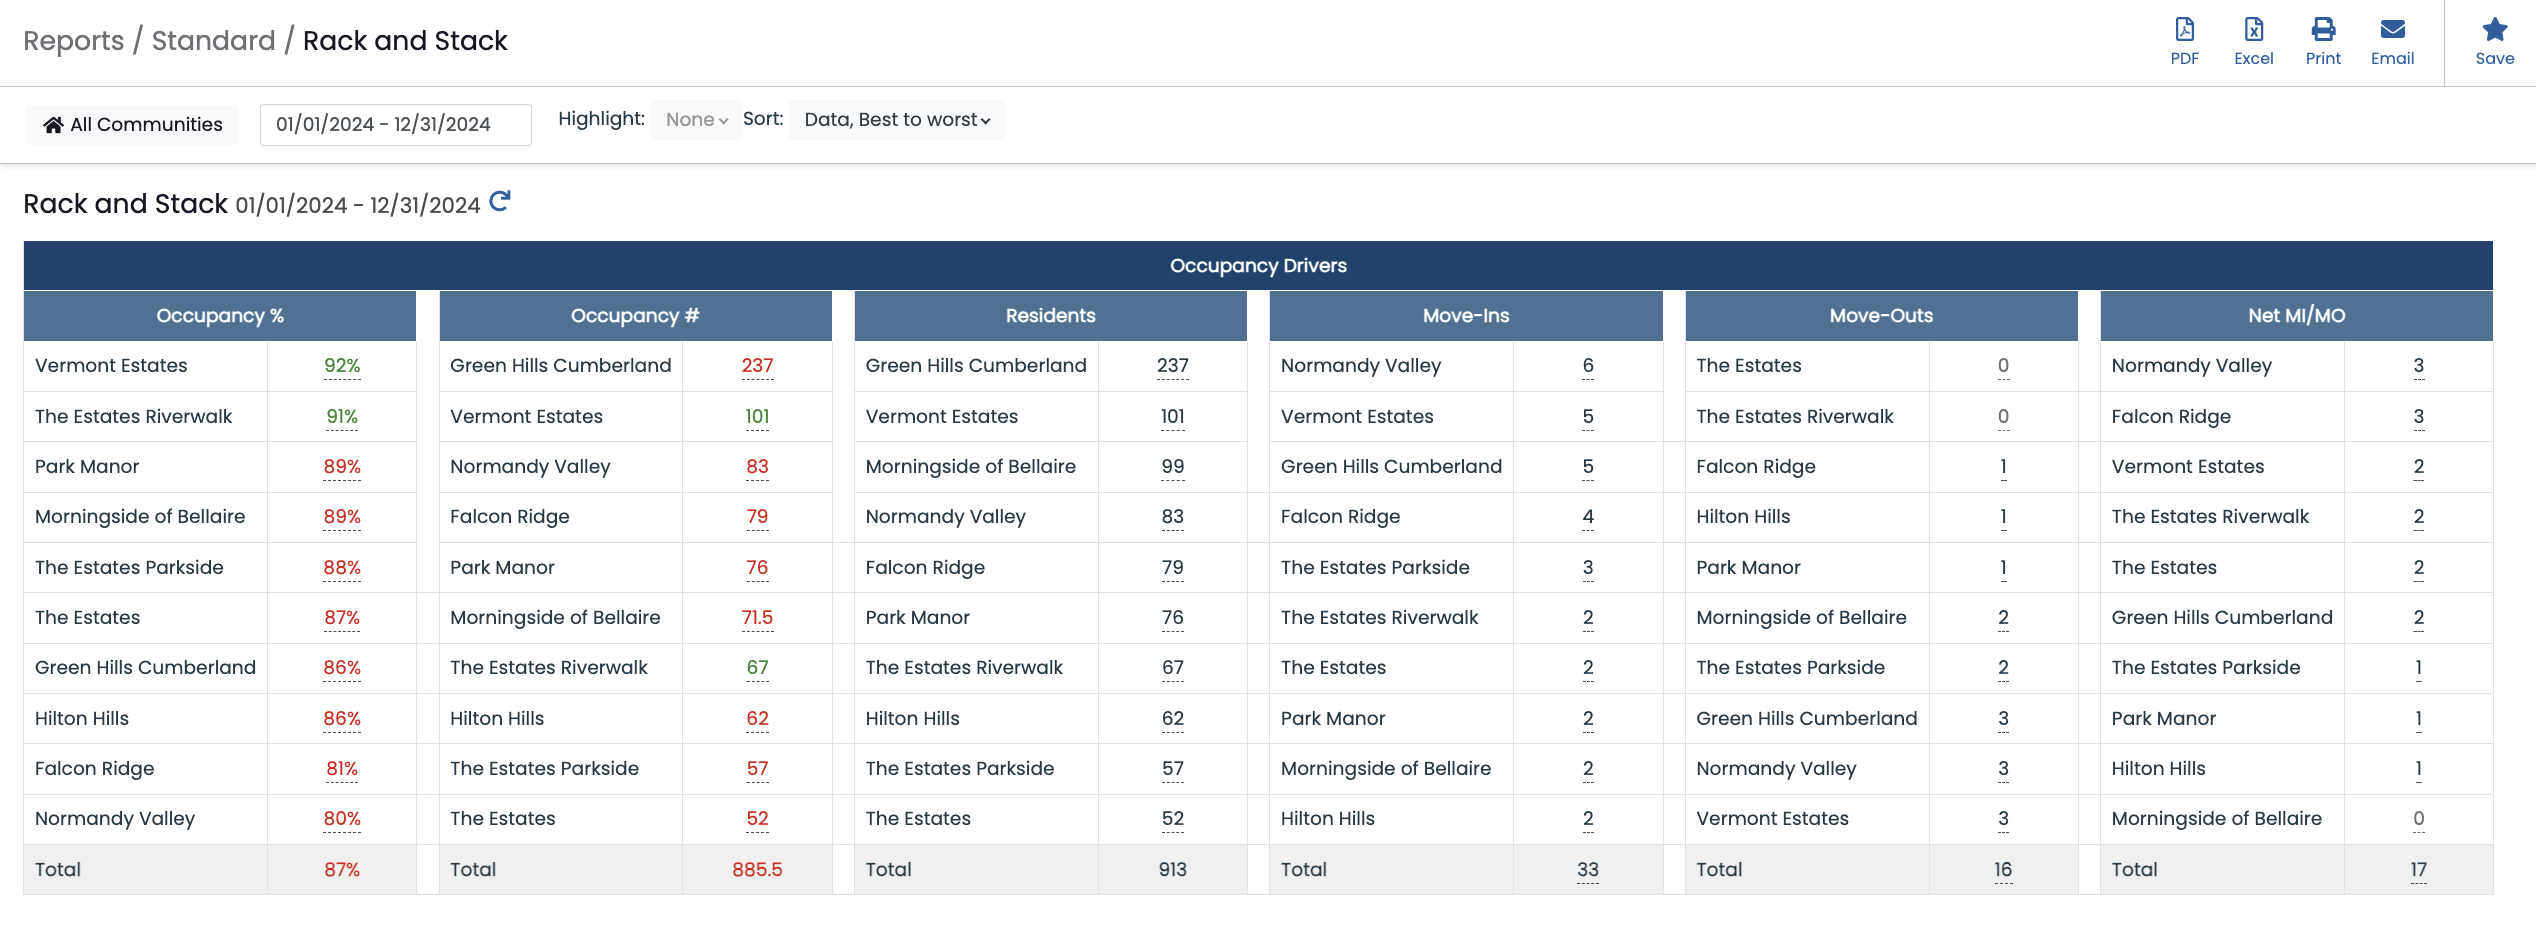Open the Sort dropdown
The image size is (2536, 926).
[x=897, y=120]
